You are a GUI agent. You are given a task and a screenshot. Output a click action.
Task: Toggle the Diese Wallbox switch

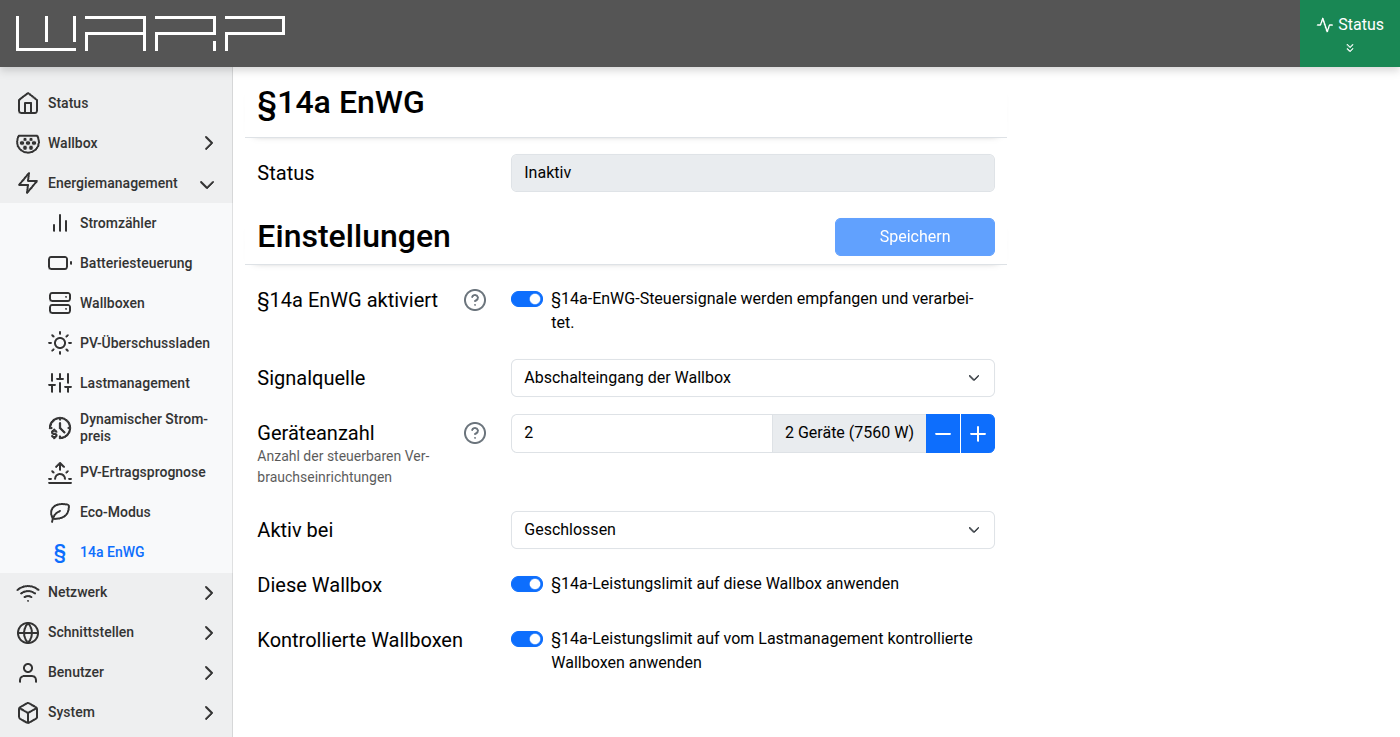pyautogui.click(x=527, y=584)
